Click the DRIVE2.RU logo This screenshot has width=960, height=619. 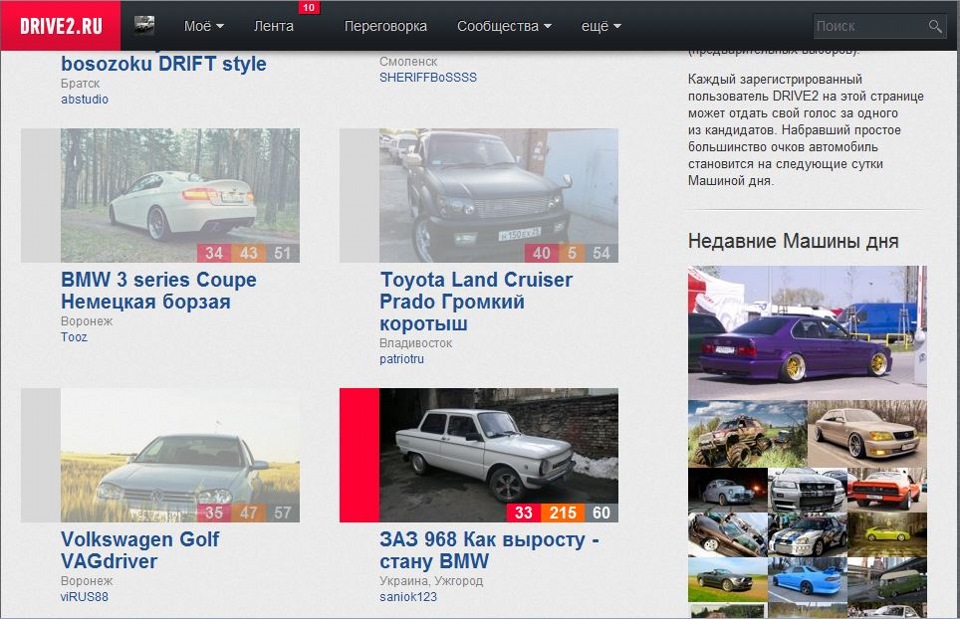pyautogui.click(x=61, y=26)
